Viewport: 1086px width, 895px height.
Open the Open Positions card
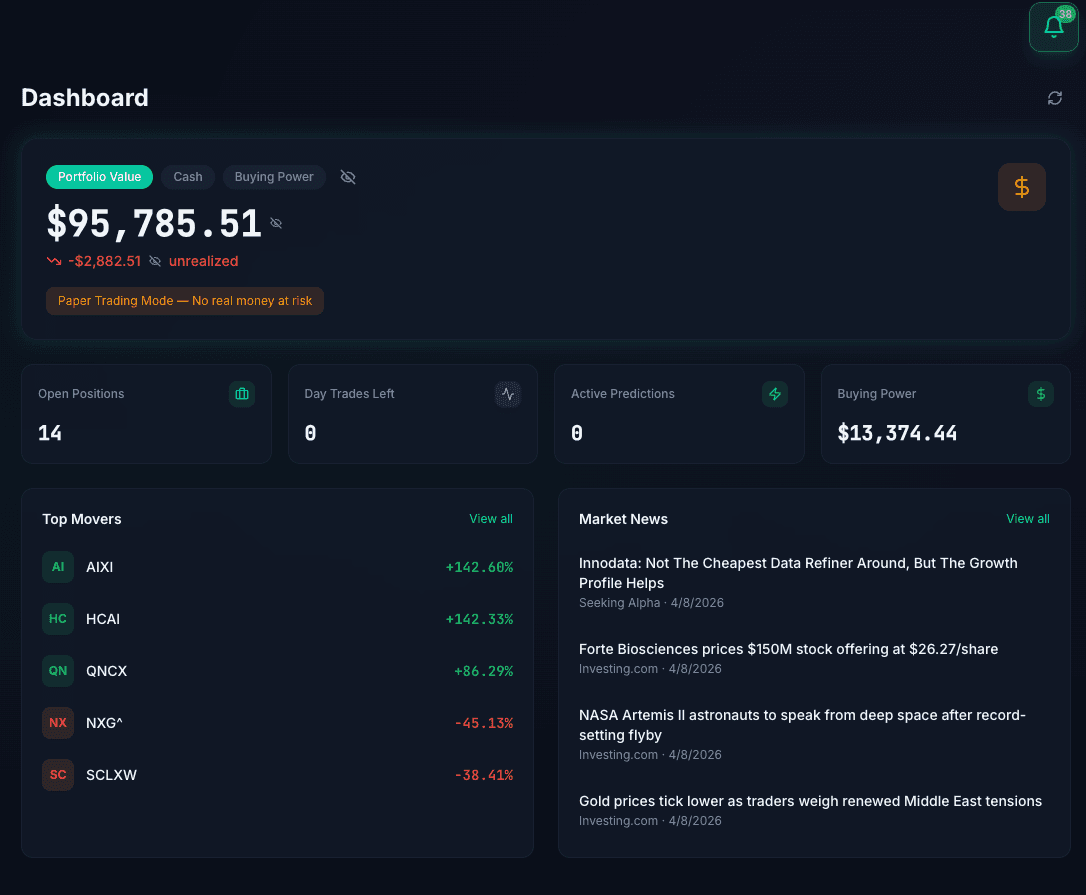(146, 414)
